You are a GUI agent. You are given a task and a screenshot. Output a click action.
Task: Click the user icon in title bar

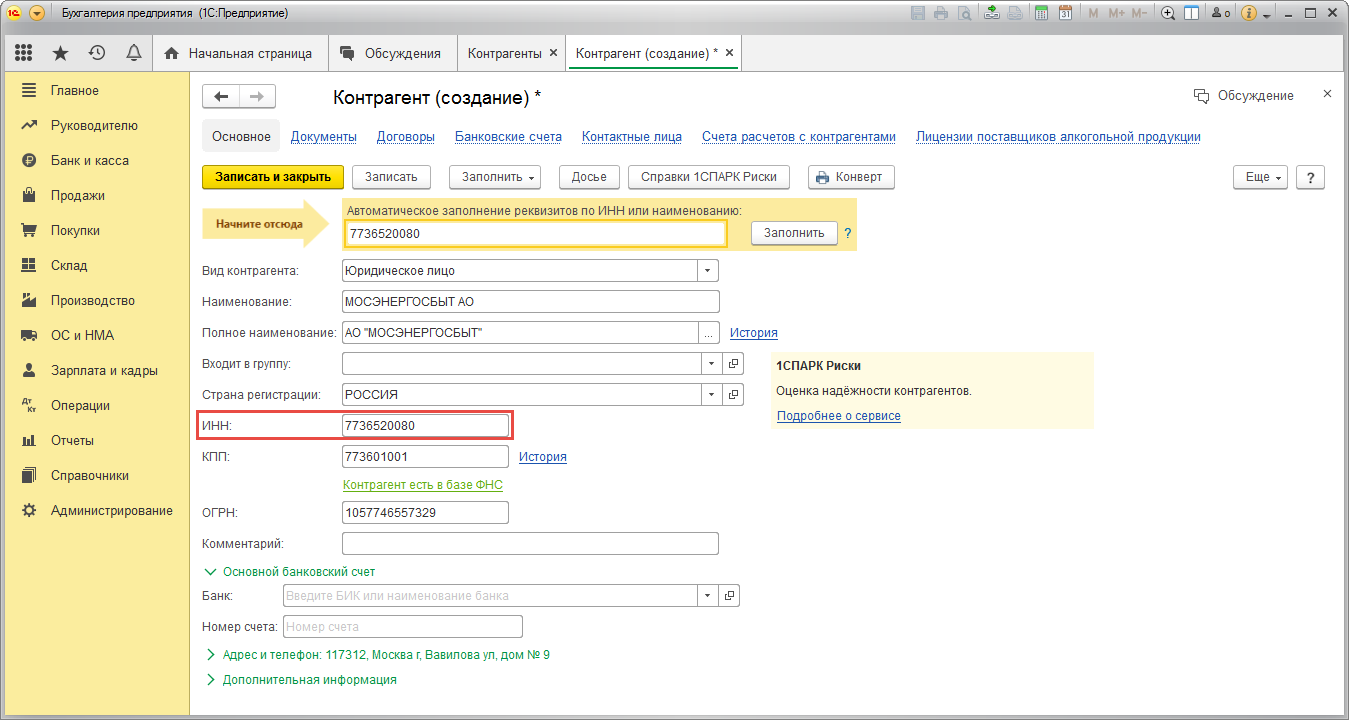tap(1220, 13)
